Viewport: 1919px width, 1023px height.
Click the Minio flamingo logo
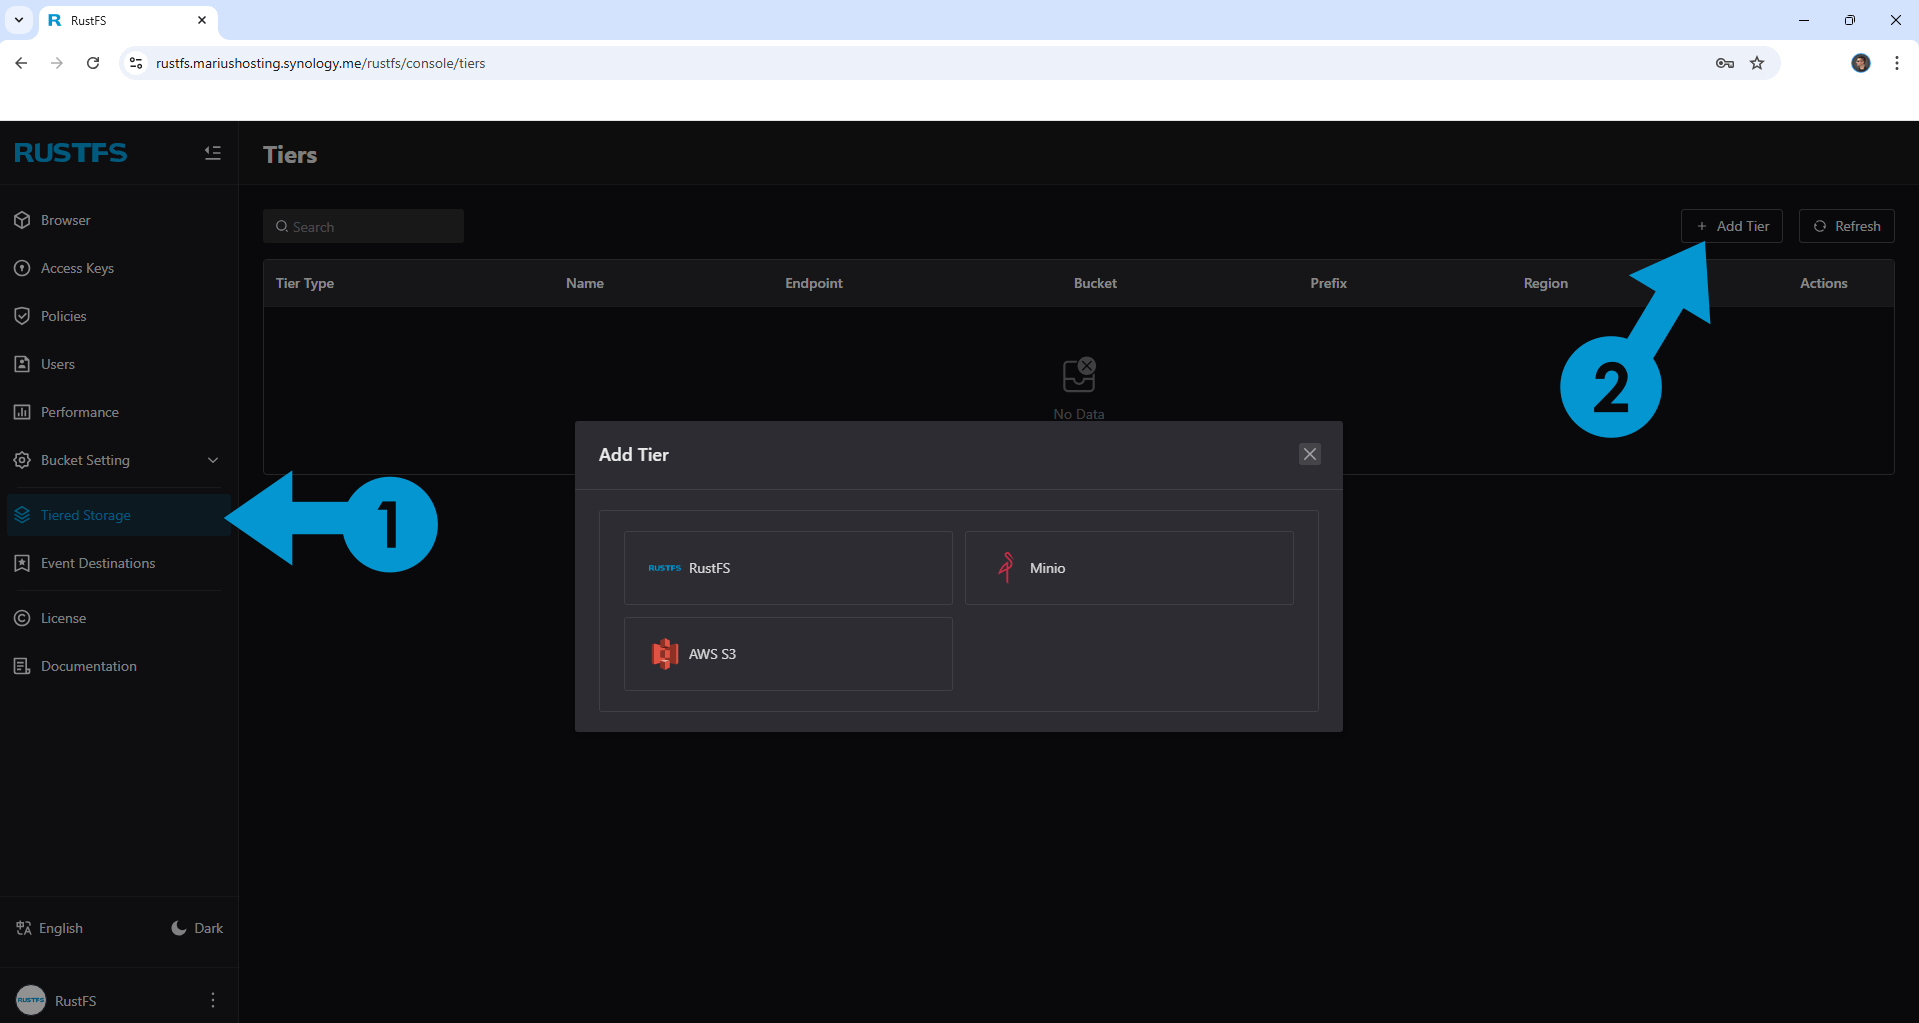[x=1006, y=568]
